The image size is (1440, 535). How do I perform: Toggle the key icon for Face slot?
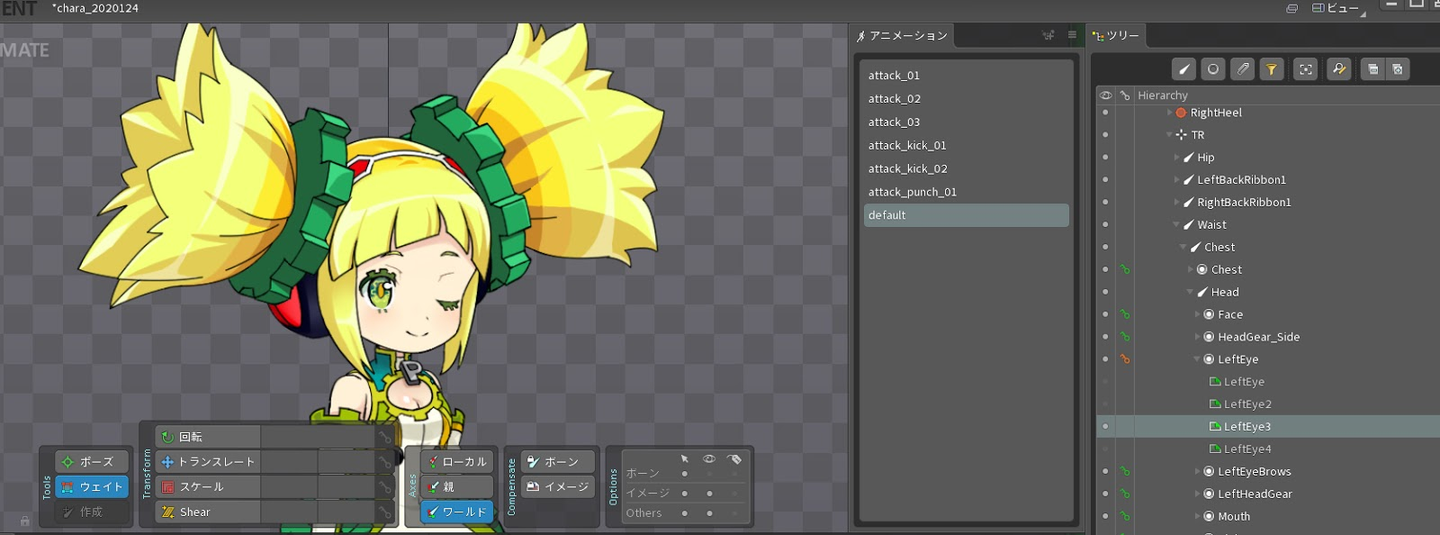[1125, 315]
